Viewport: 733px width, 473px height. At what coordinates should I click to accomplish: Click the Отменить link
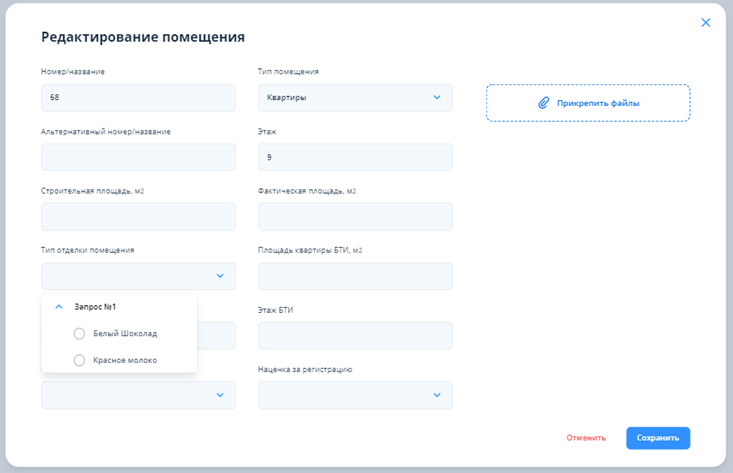586,438
